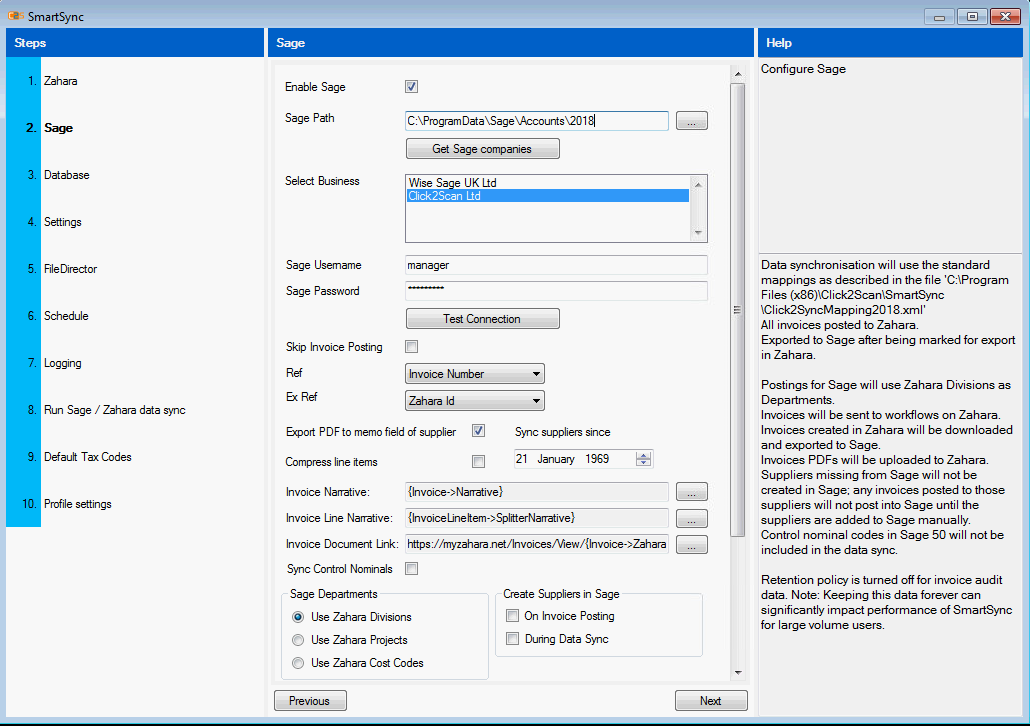
Task: Click the Invoice Document Link field
Action: 537,544
